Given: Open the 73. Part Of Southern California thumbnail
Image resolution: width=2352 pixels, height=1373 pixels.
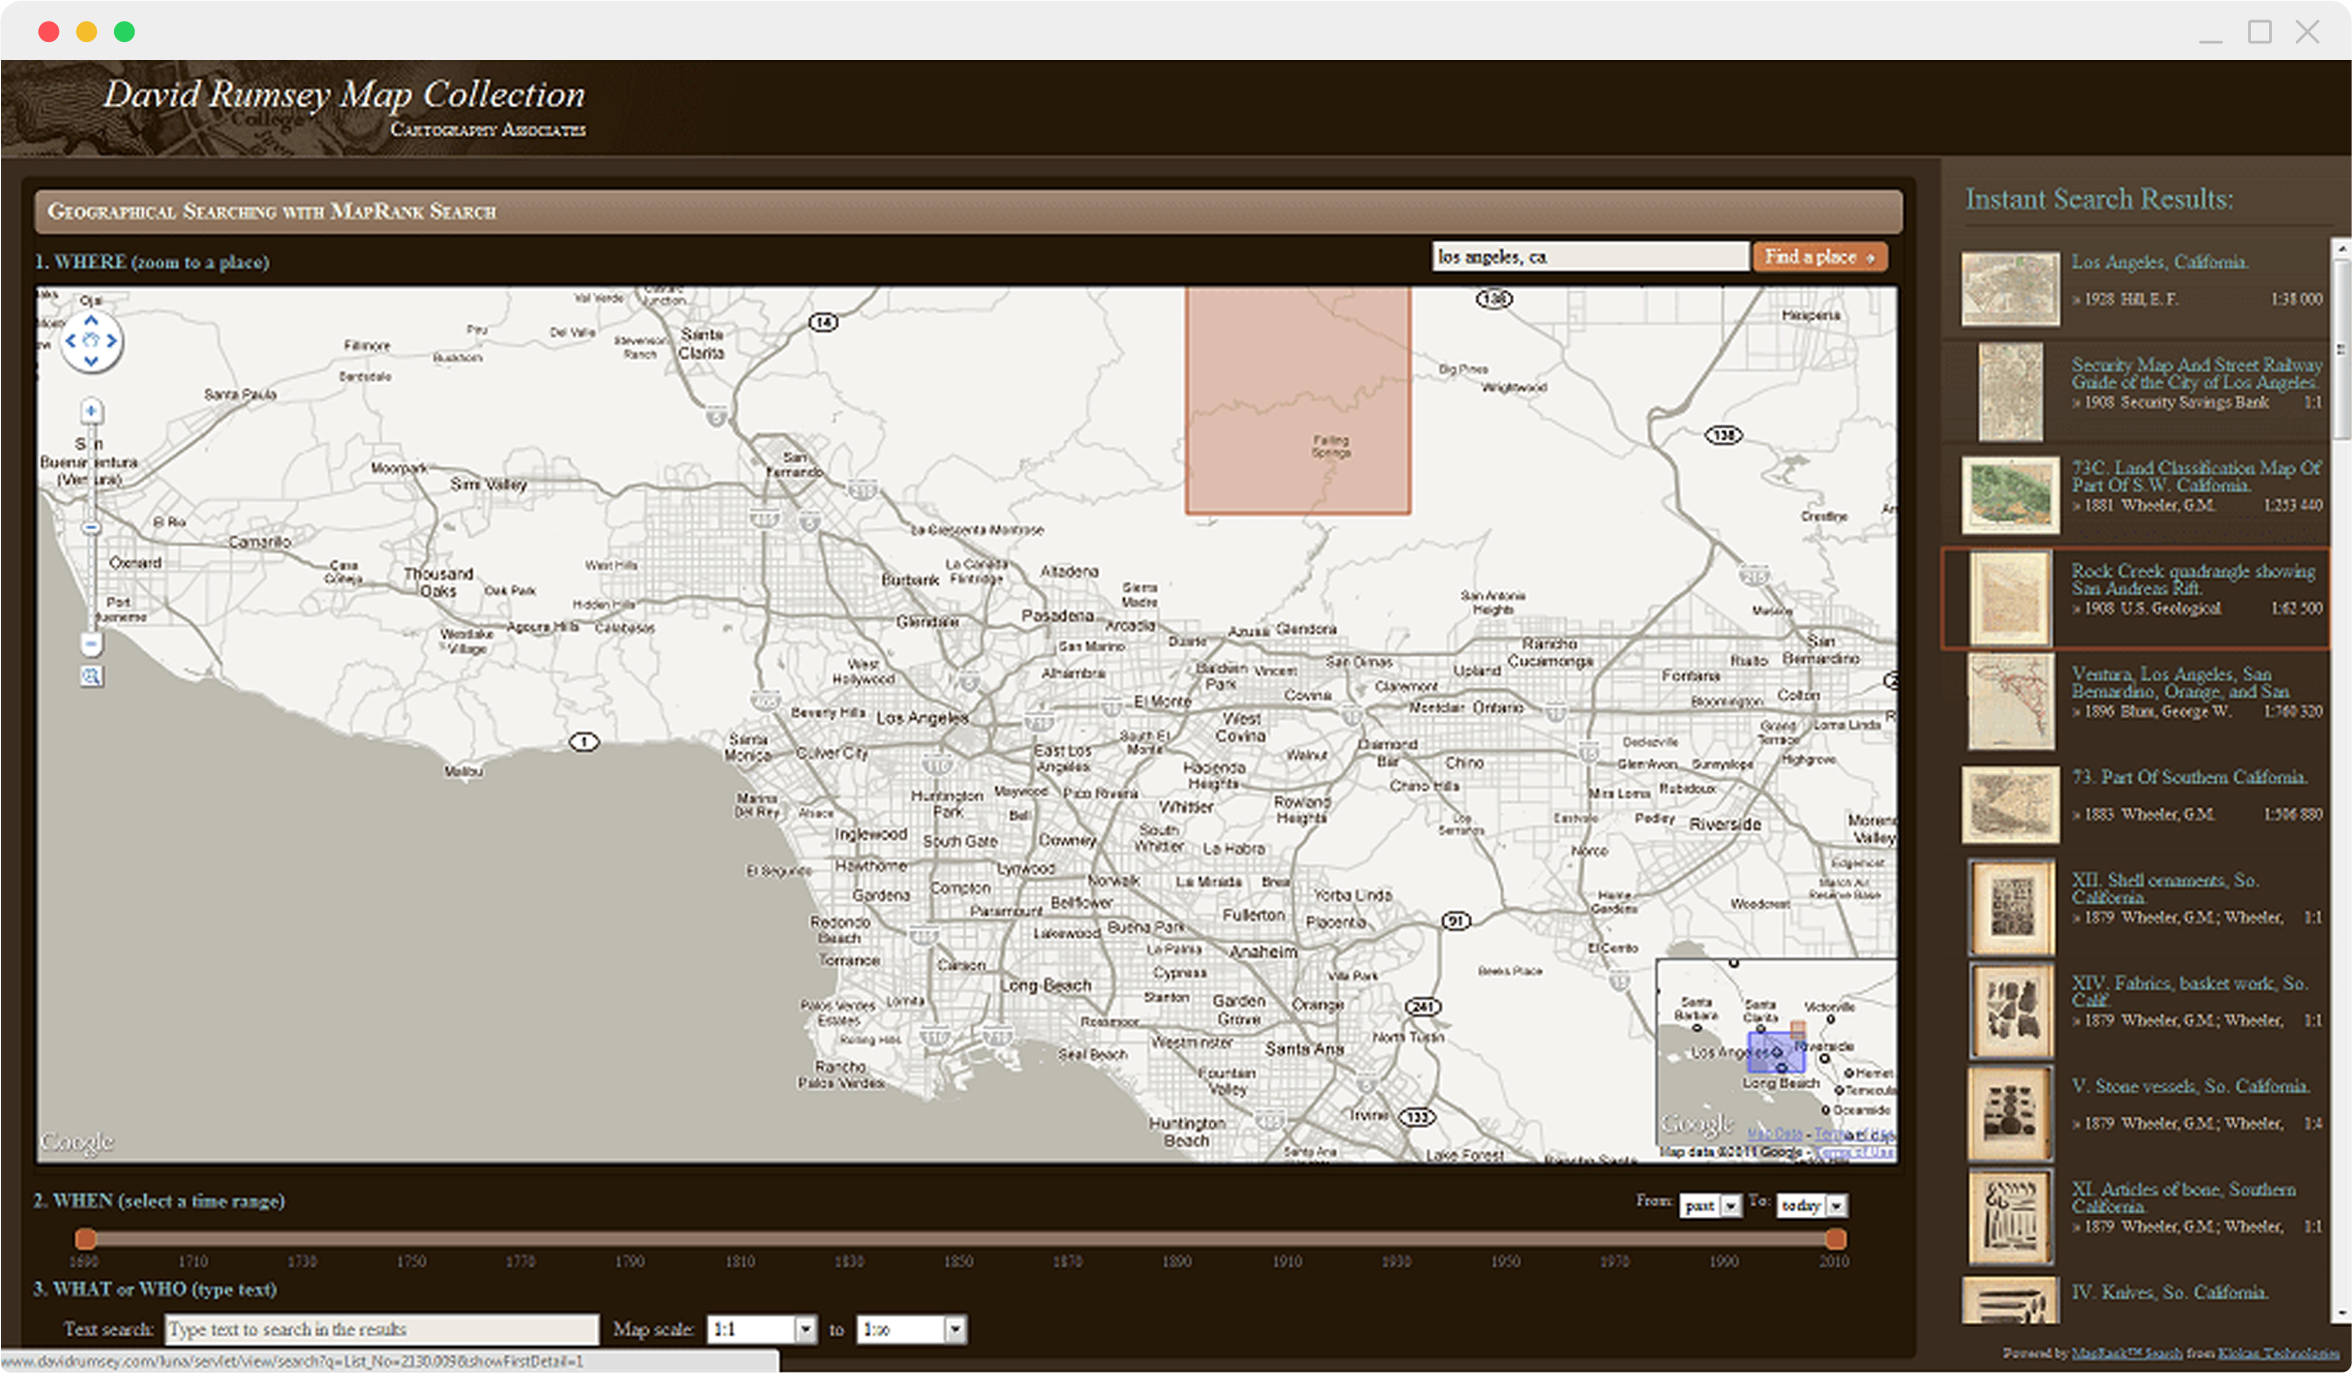Looking at the screenshot, I should click(2010, 804).
